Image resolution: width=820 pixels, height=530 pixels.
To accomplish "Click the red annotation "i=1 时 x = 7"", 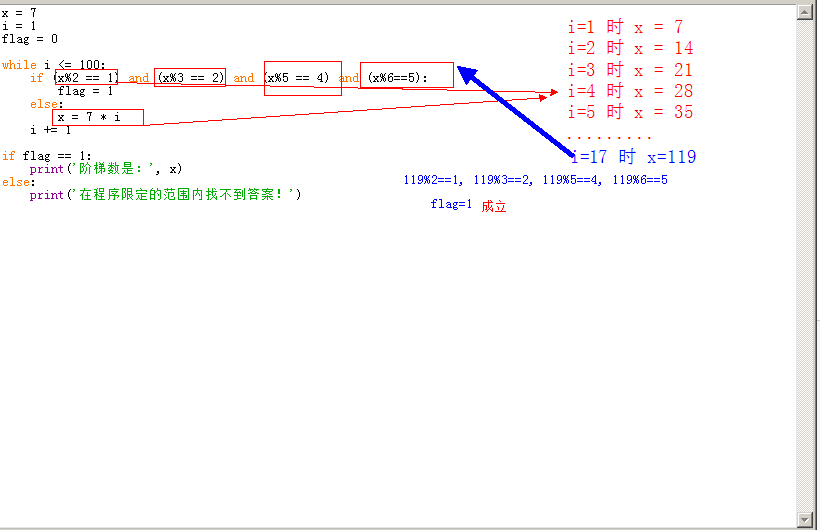I will [625, 27].
